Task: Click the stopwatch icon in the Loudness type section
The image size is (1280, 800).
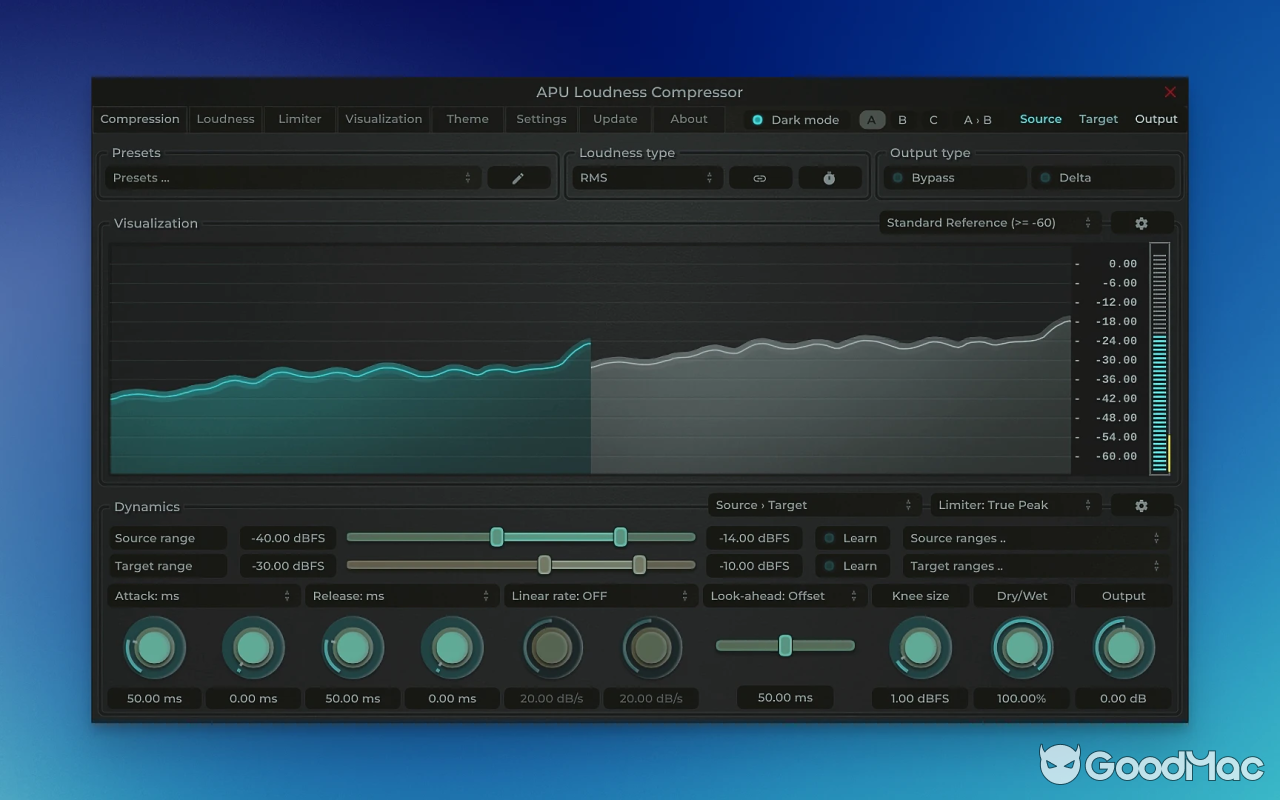Action: click(830, 177)
